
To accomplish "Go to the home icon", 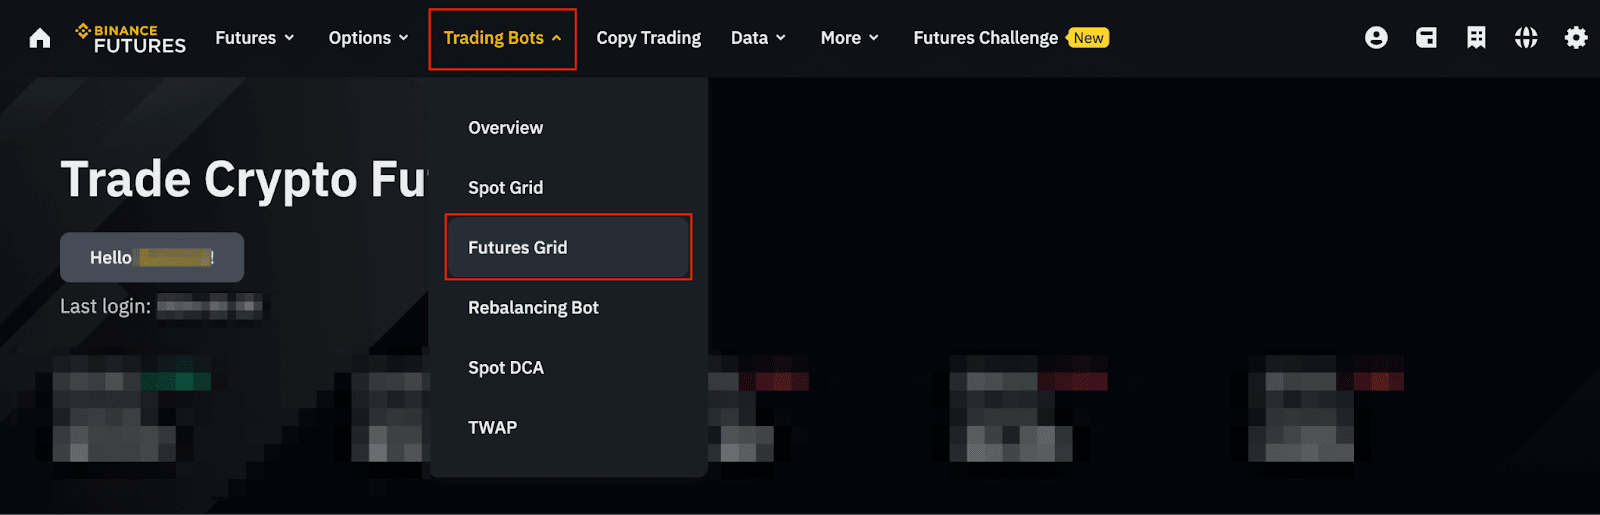I will click(40, 38).
